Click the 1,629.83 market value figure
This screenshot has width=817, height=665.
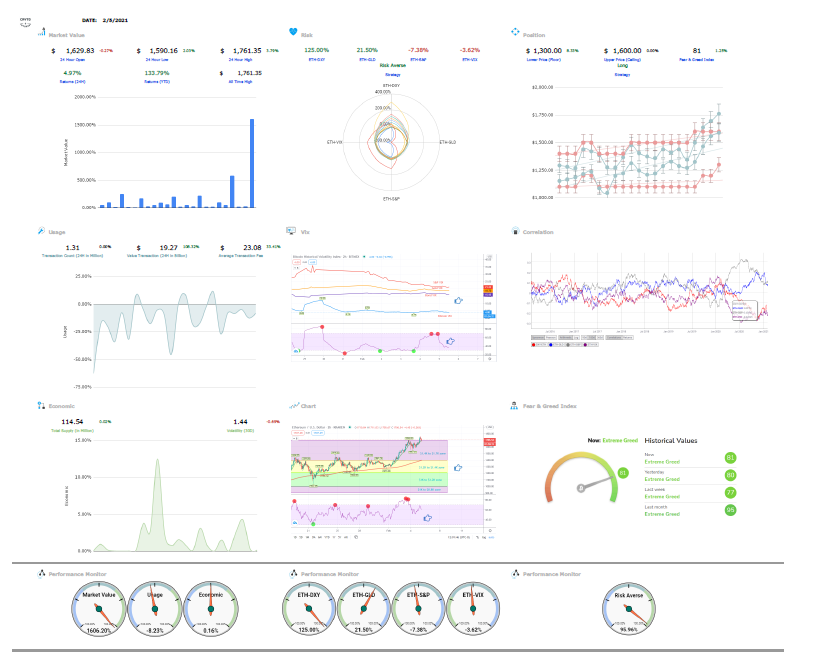(80, 51)
